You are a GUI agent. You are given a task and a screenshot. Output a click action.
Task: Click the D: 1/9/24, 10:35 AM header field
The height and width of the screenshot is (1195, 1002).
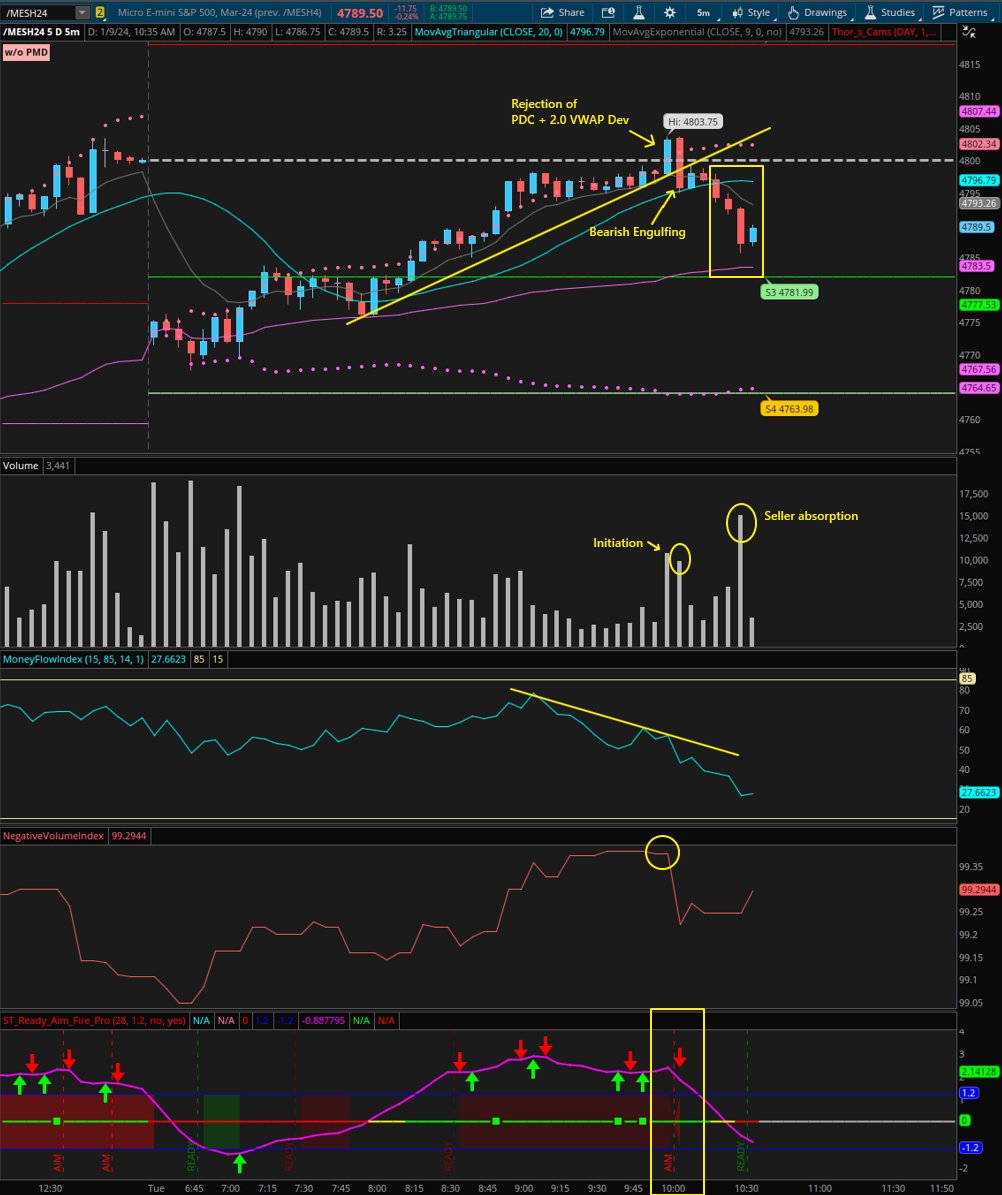[x=131, y=32]
